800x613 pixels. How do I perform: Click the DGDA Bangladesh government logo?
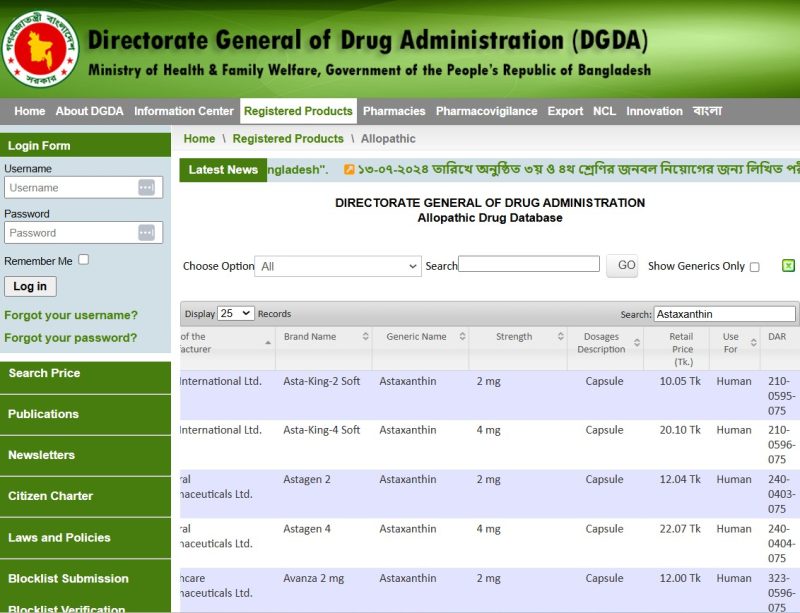pos(40,48)
